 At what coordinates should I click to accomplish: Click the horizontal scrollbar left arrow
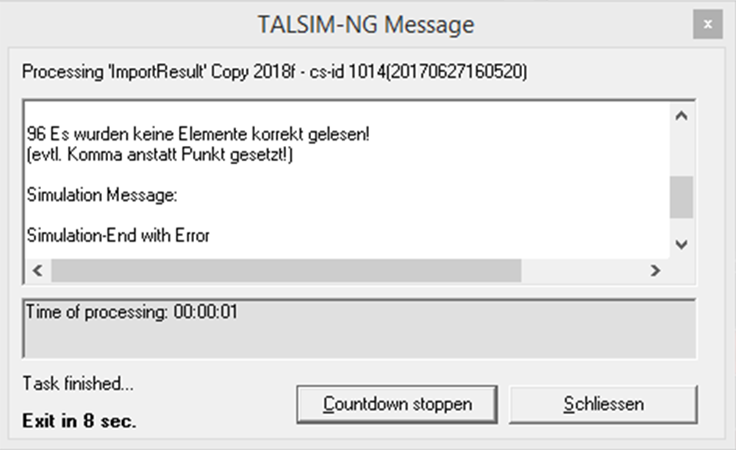pyautogui.click(x=38, y=270)
